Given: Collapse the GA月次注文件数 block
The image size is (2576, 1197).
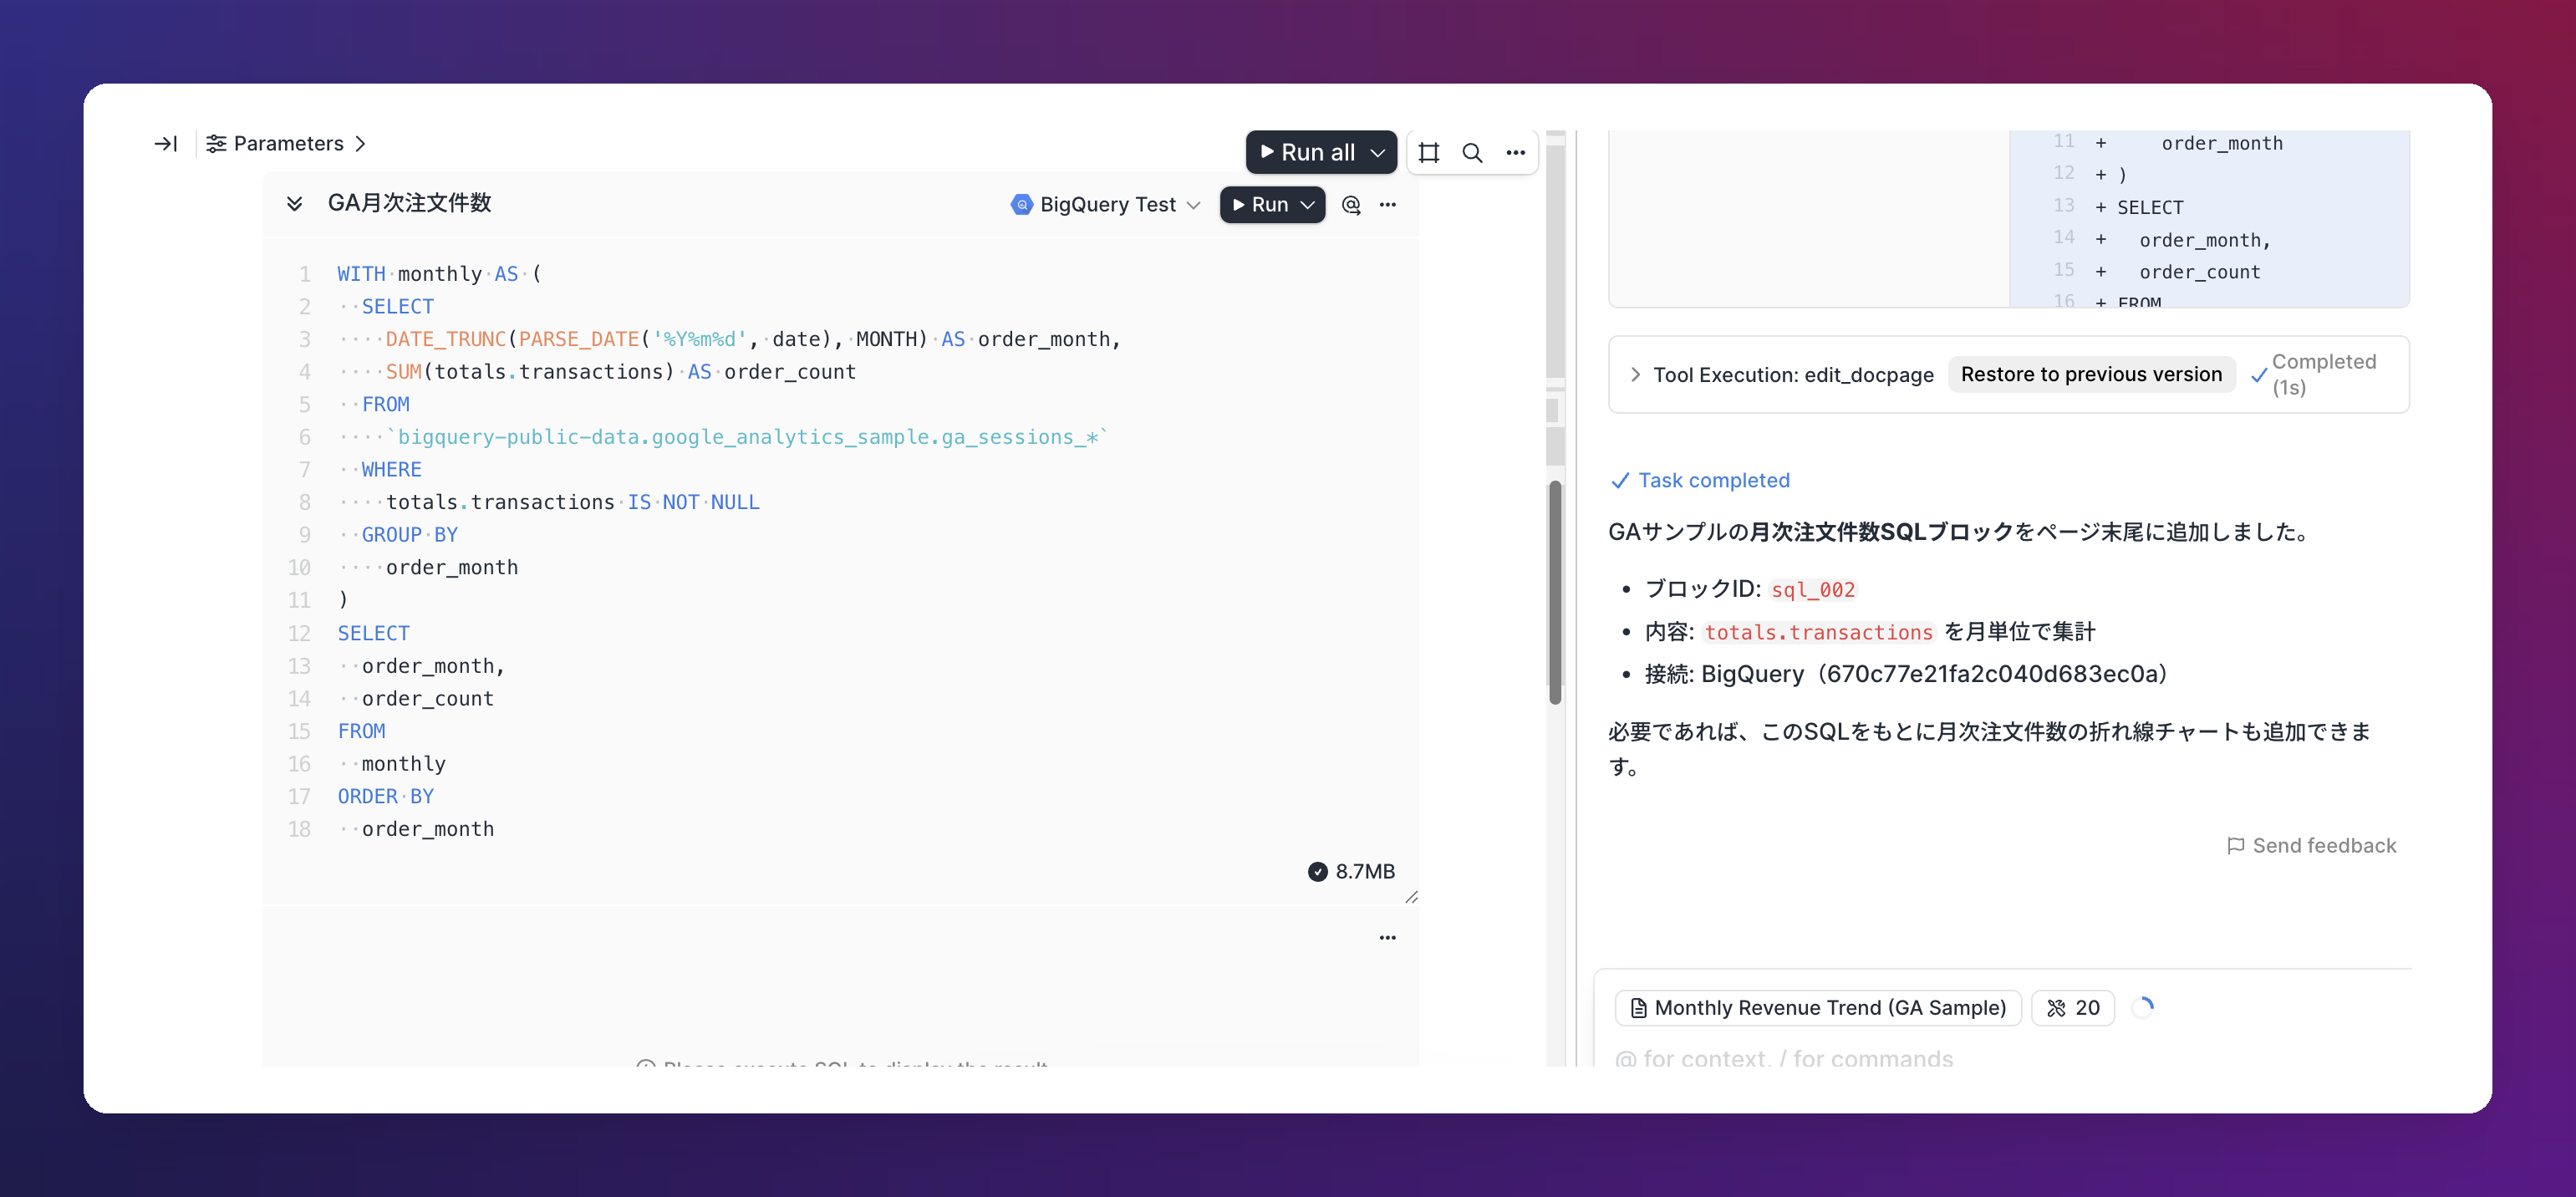Looking at the screenshot, I should 294,204.
